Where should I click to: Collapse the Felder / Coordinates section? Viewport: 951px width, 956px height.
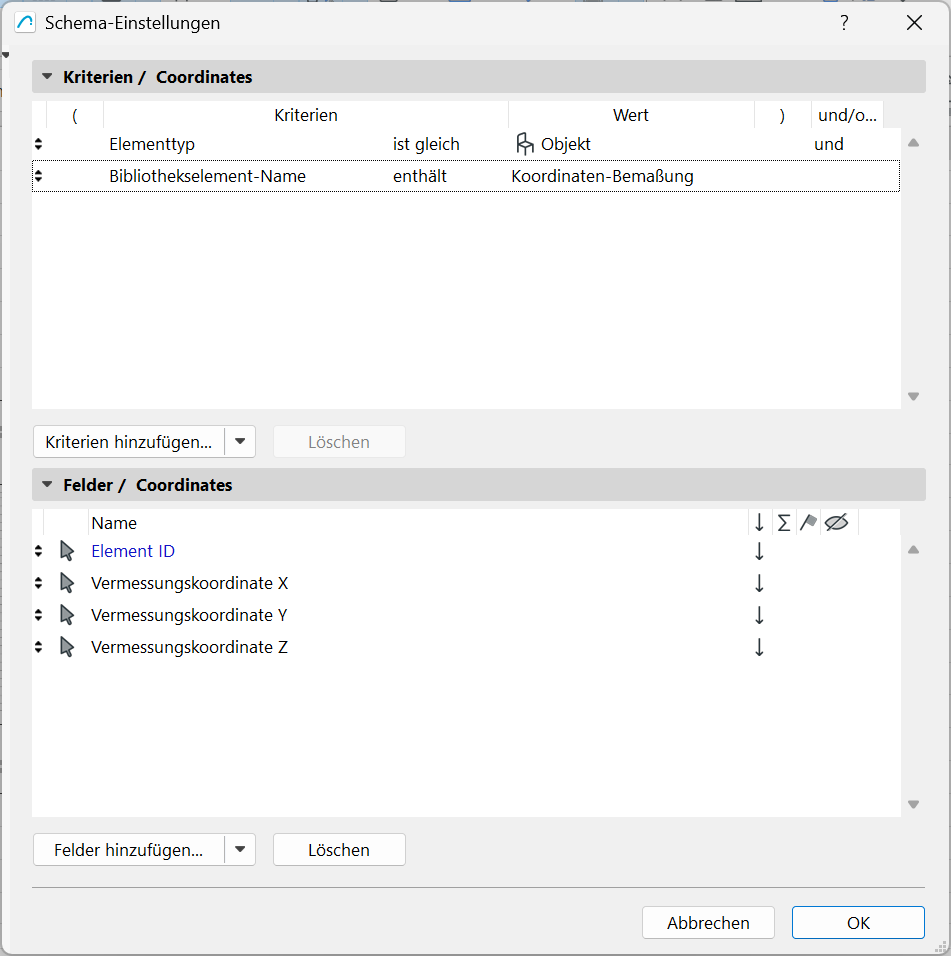pyautogui.click(x=47, y=485)
